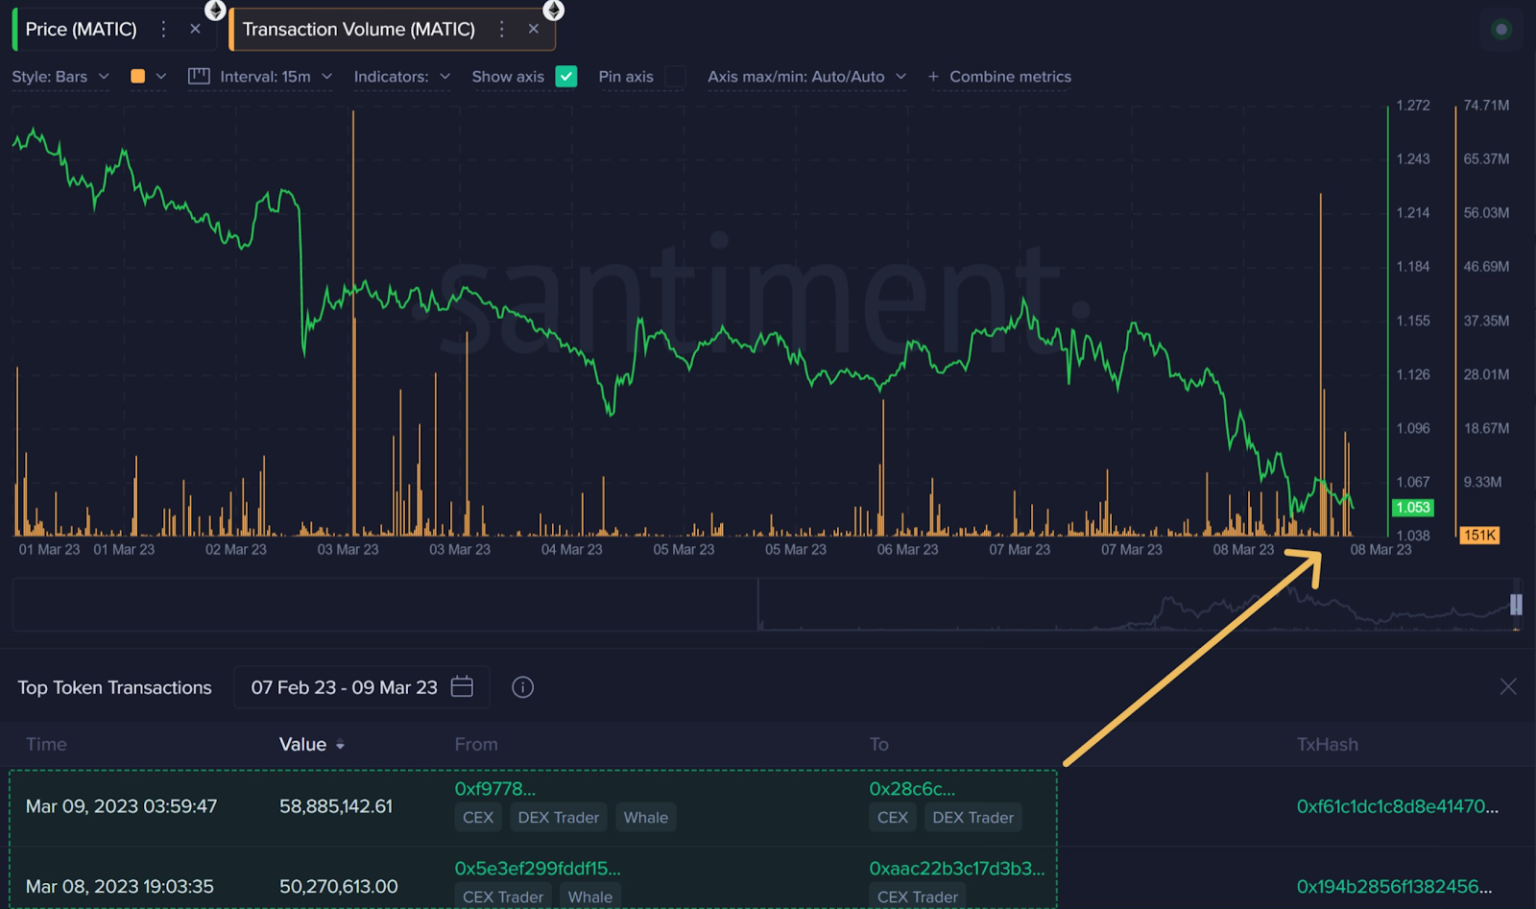
Task: Enable the Pin axis checkbox
Action: click(676, 76)
